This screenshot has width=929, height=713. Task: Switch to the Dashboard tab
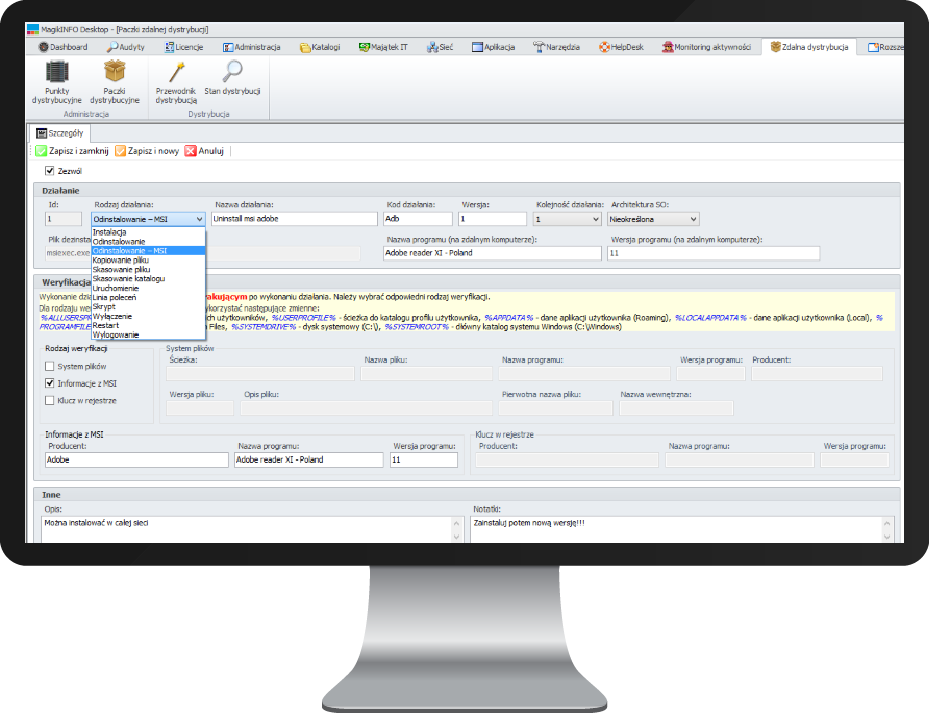pos(63,47)
